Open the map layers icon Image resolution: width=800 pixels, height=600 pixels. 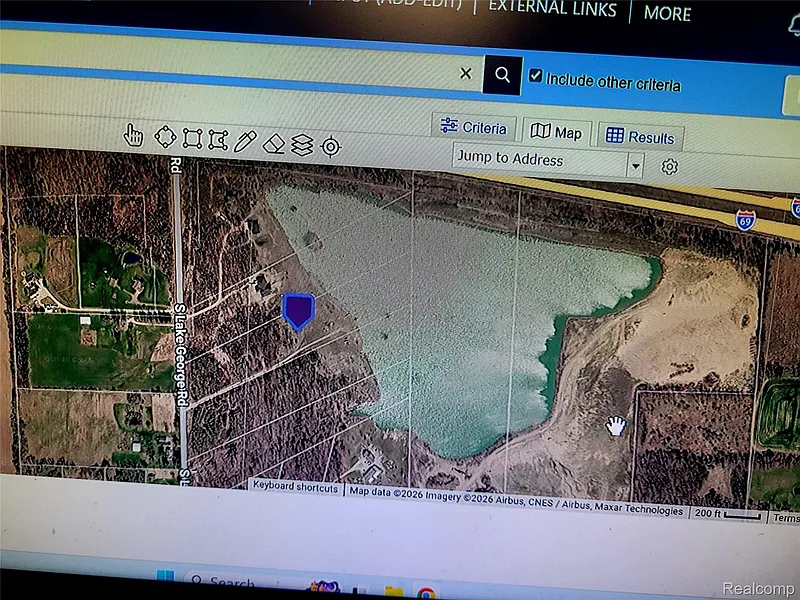click(302, 145)
